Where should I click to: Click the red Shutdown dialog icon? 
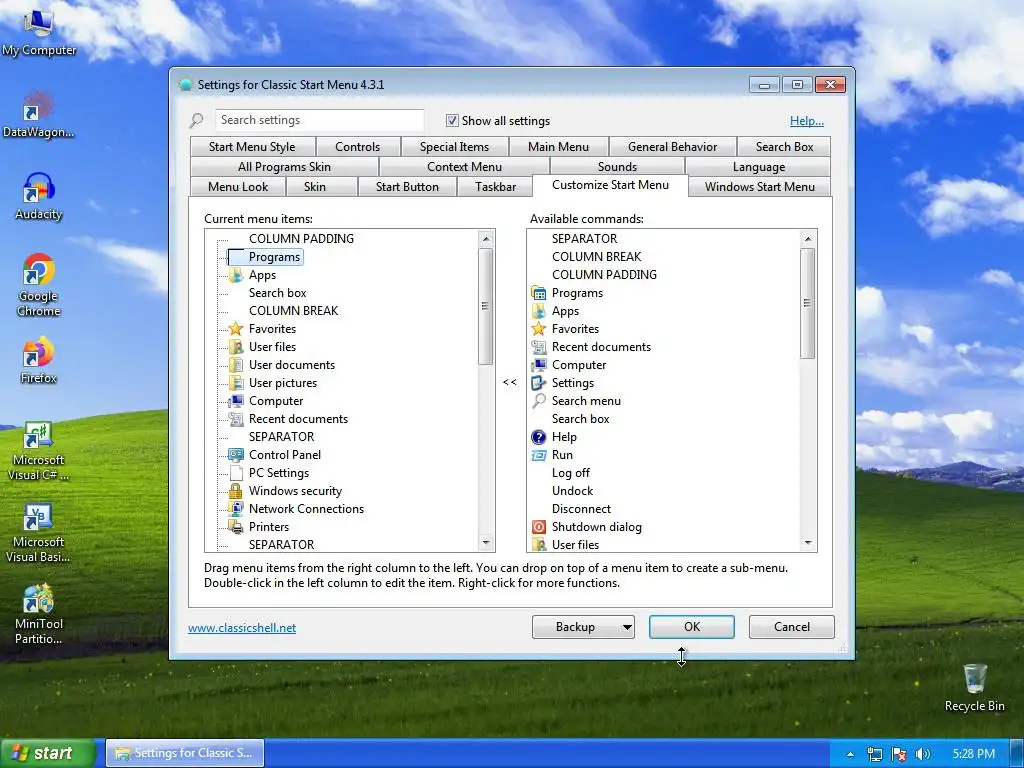tap(539, 526)
